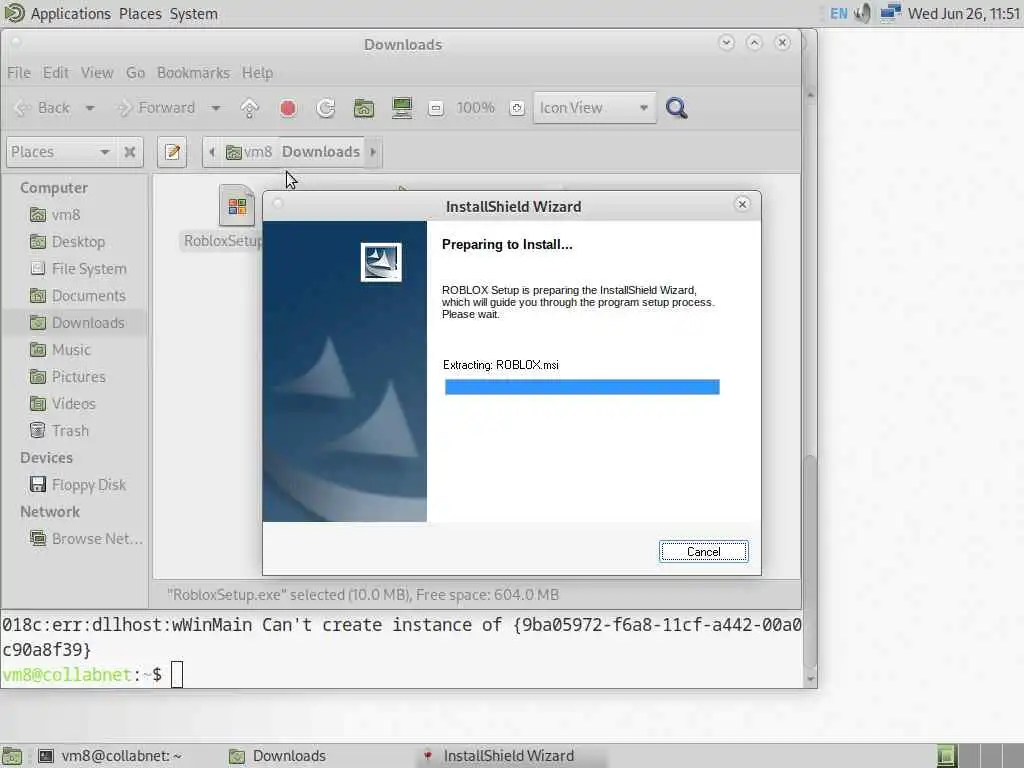Click the workspace switcher in bottom panel

pos(978,756)
